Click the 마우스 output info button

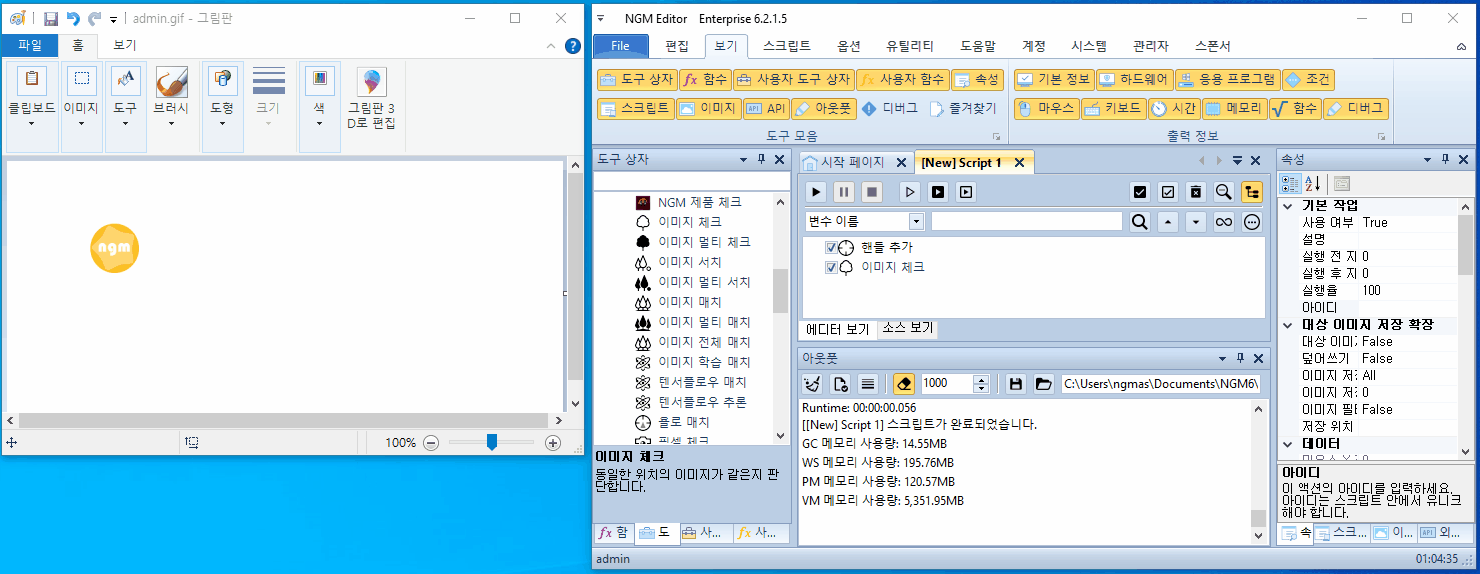point(1045,108)
